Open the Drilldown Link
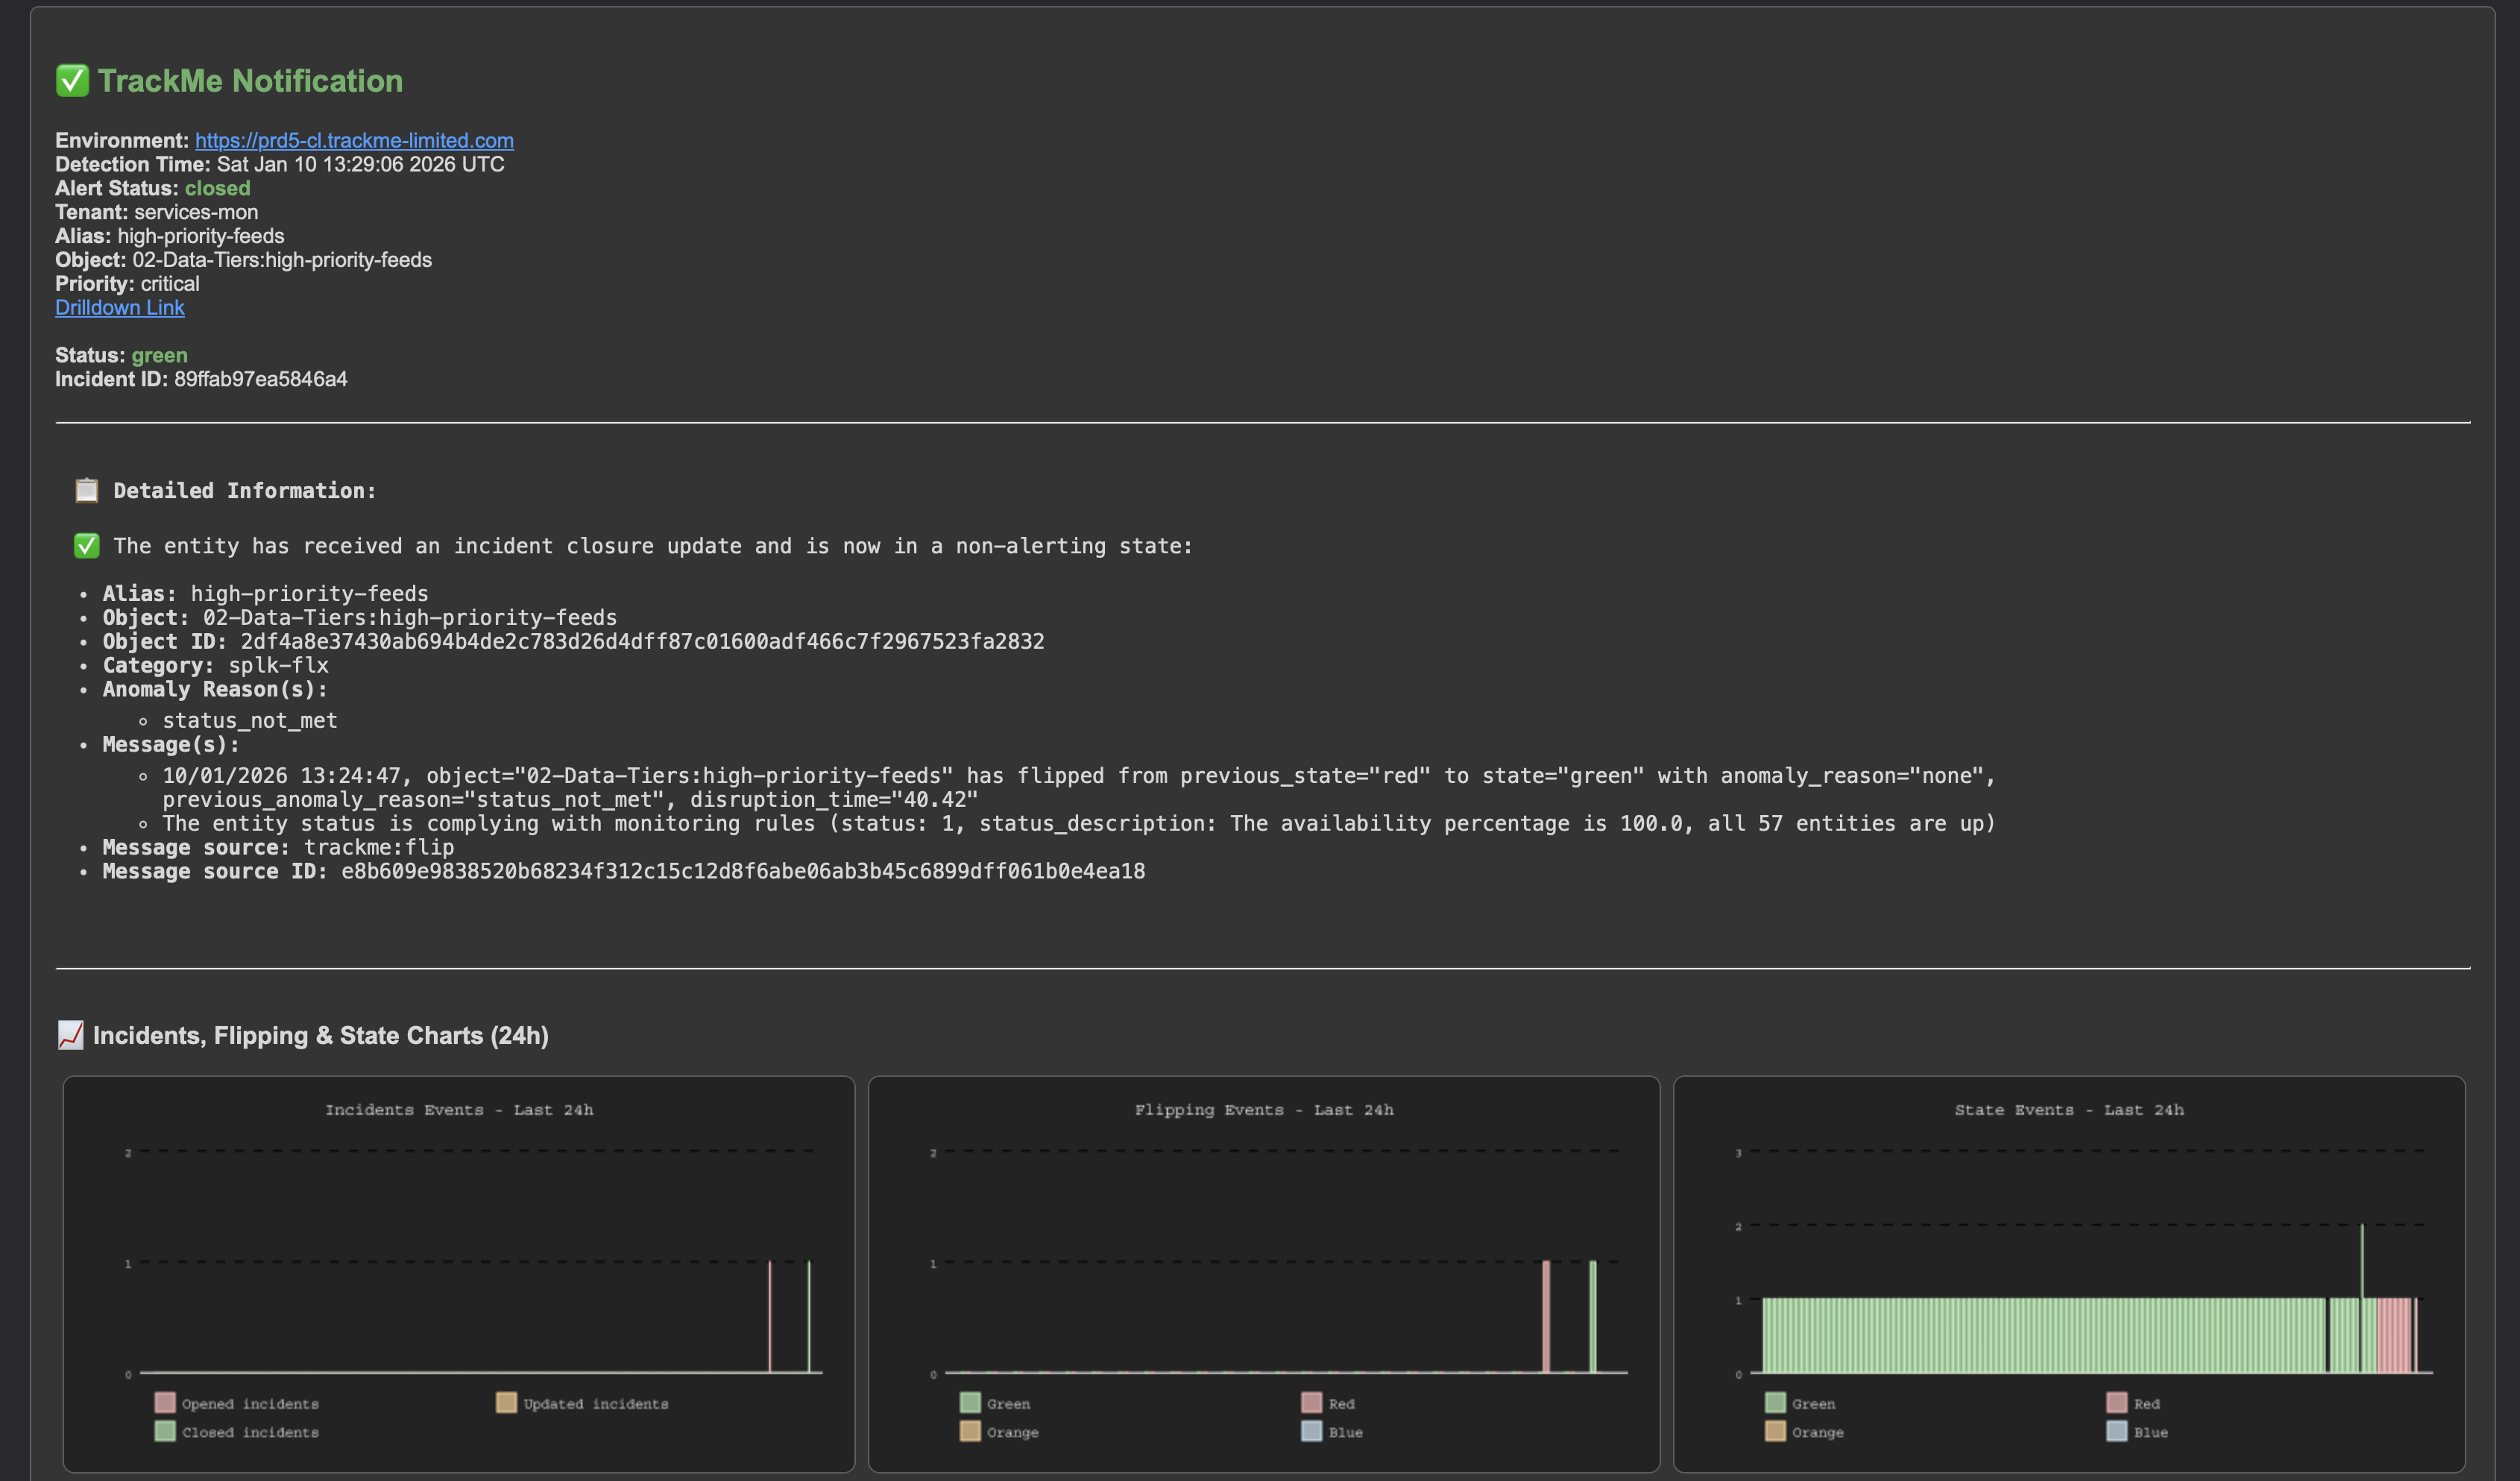The image size is (2520, 1481). pyautogui.click(x=119, y=307)
